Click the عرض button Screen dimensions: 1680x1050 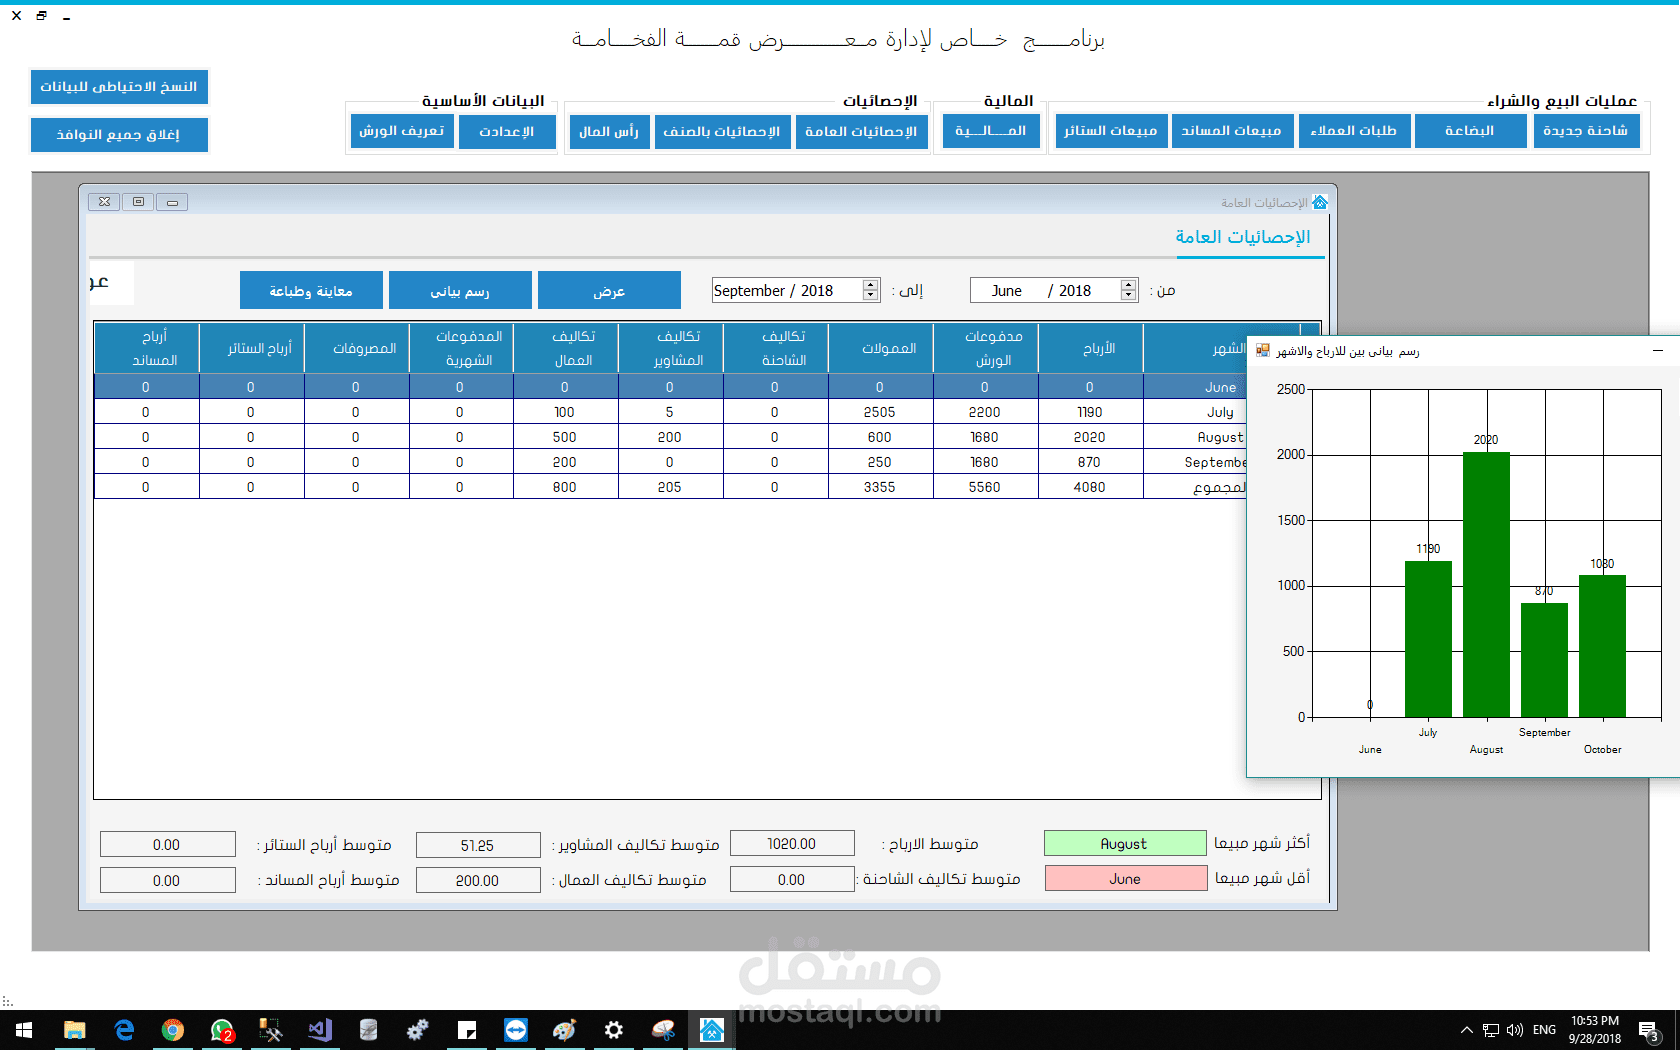point(609,291)
